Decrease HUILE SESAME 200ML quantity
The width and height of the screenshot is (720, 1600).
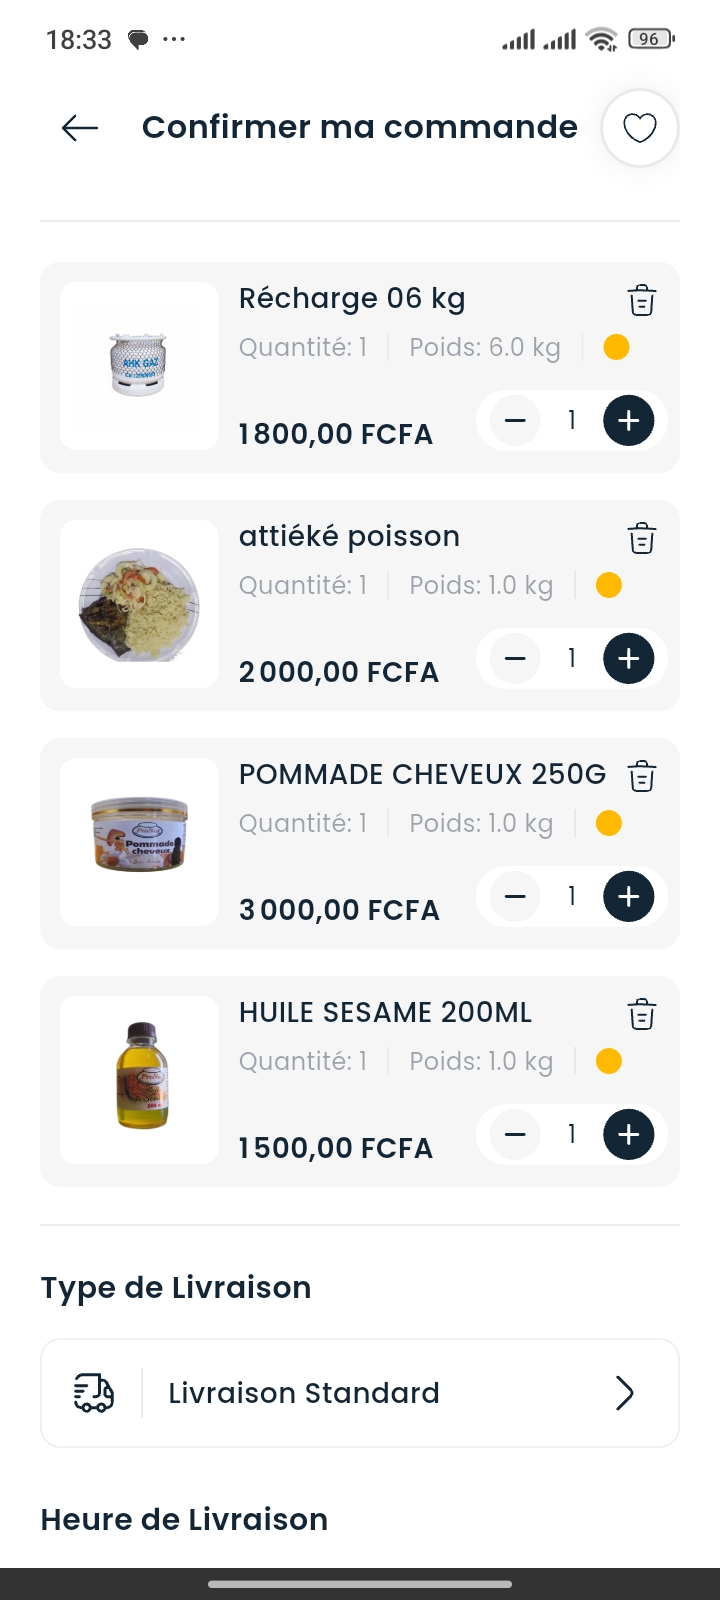(515, 1135)
